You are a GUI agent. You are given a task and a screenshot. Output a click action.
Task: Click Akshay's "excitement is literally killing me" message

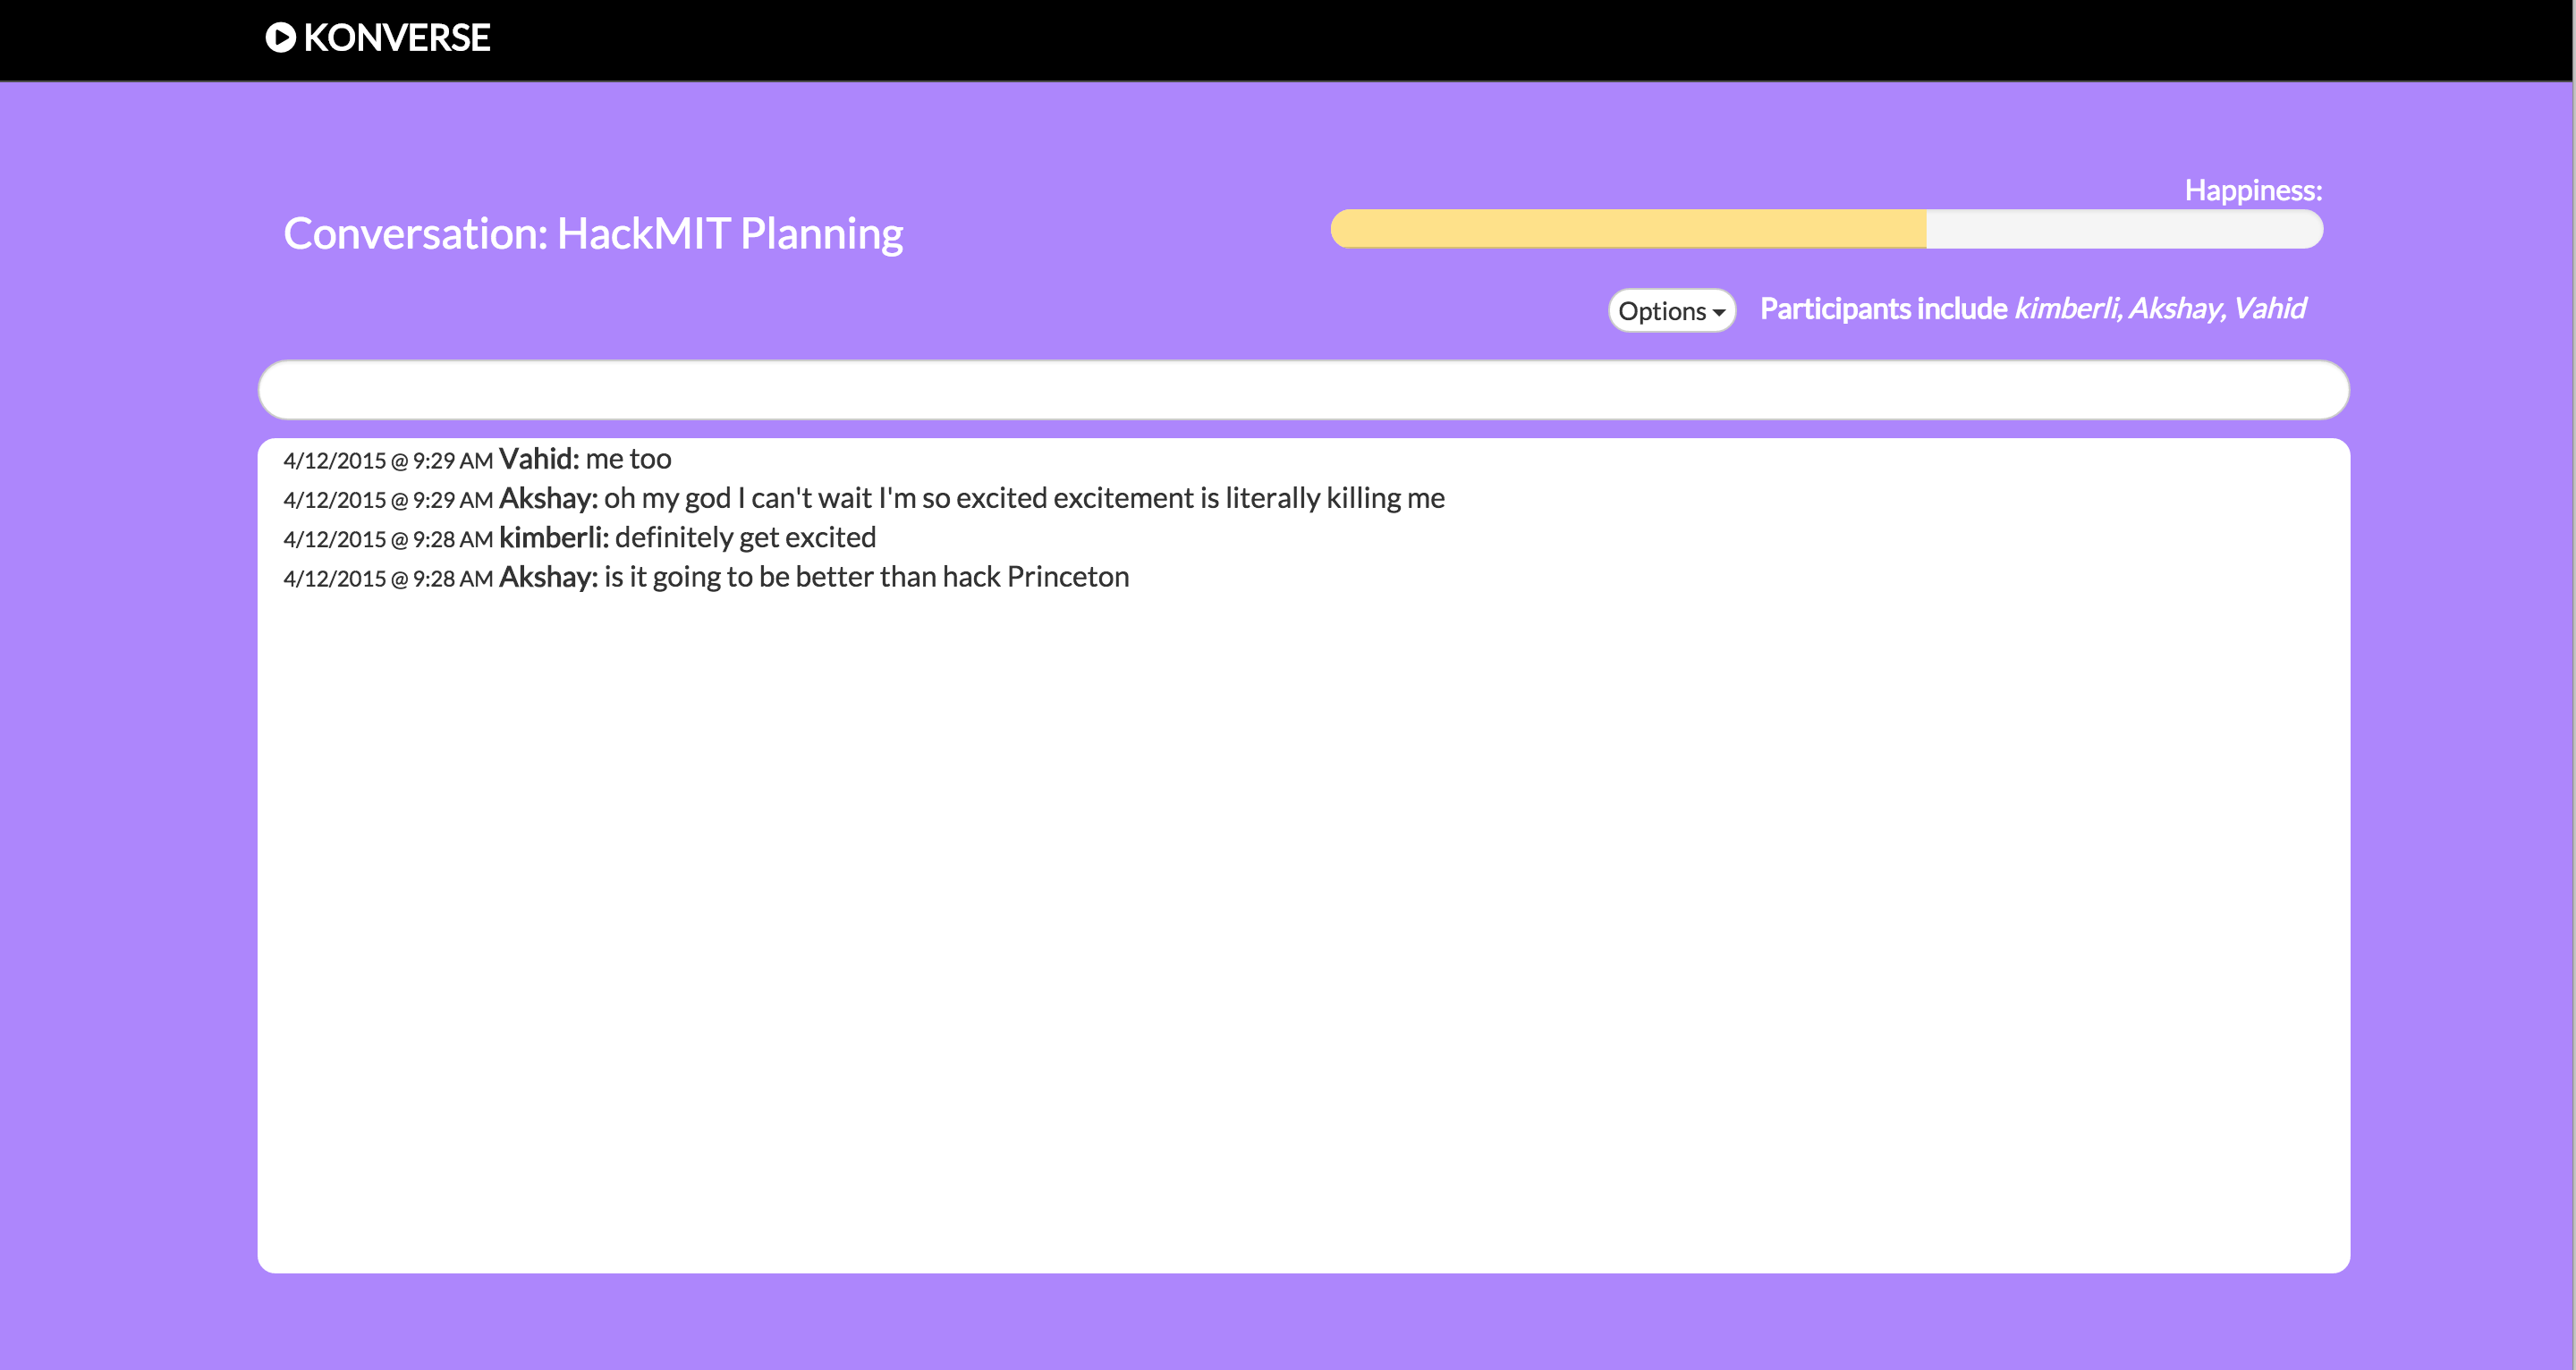[1023, 498]
